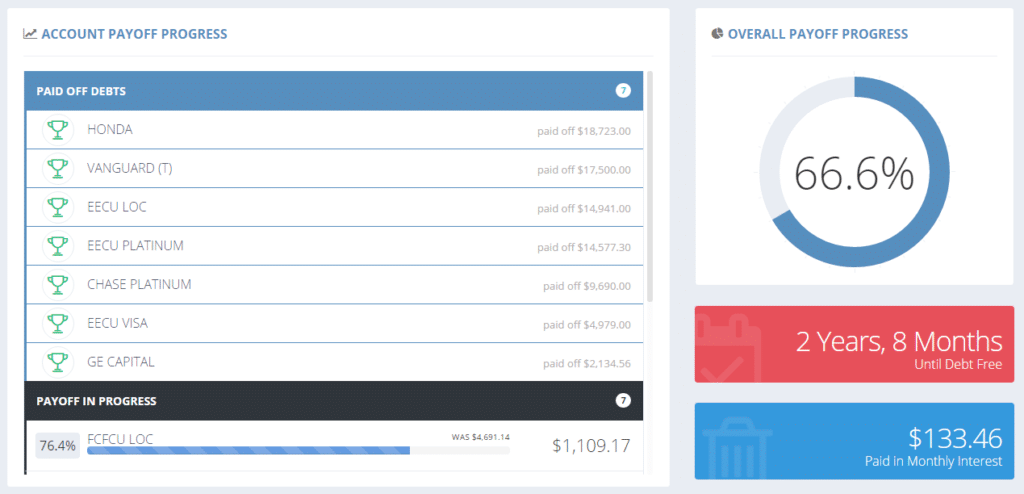The image size is (1024, 494).
Task: Click the paid off $9,690.00 amount
Action: pyautogui.click(x=586, y=286)
